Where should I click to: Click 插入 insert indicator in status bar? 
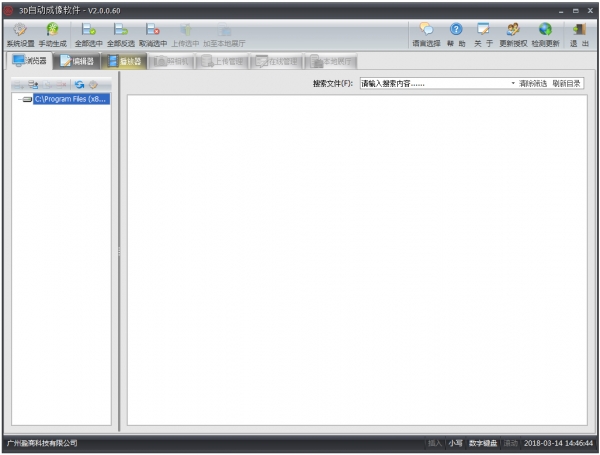(435, 443)
